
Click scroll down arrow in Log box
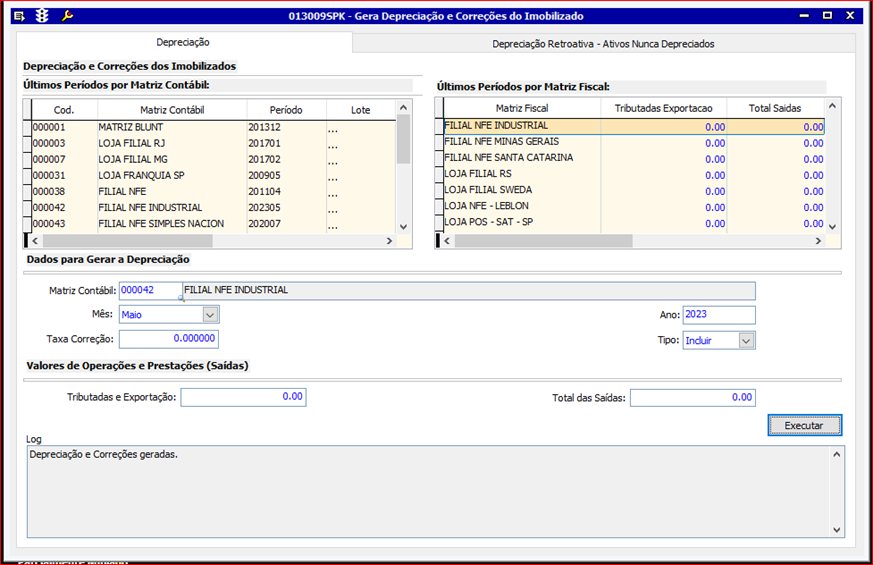coord(836,529)
